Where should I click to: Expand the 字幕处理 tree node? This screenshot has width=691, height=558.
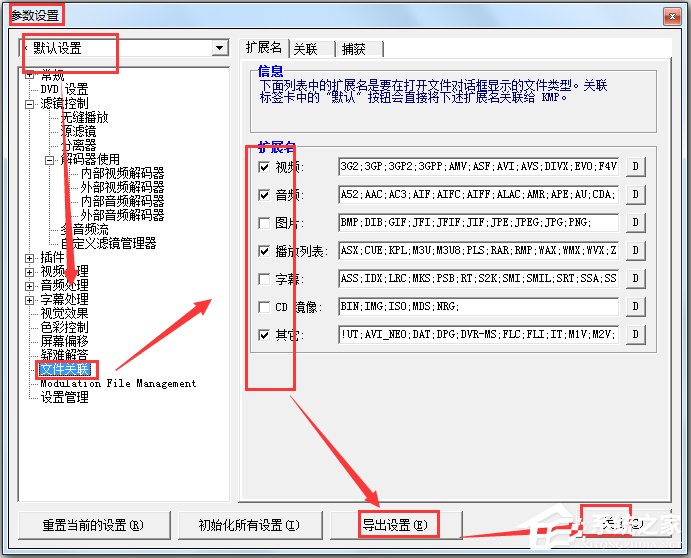tap(30, 300)
